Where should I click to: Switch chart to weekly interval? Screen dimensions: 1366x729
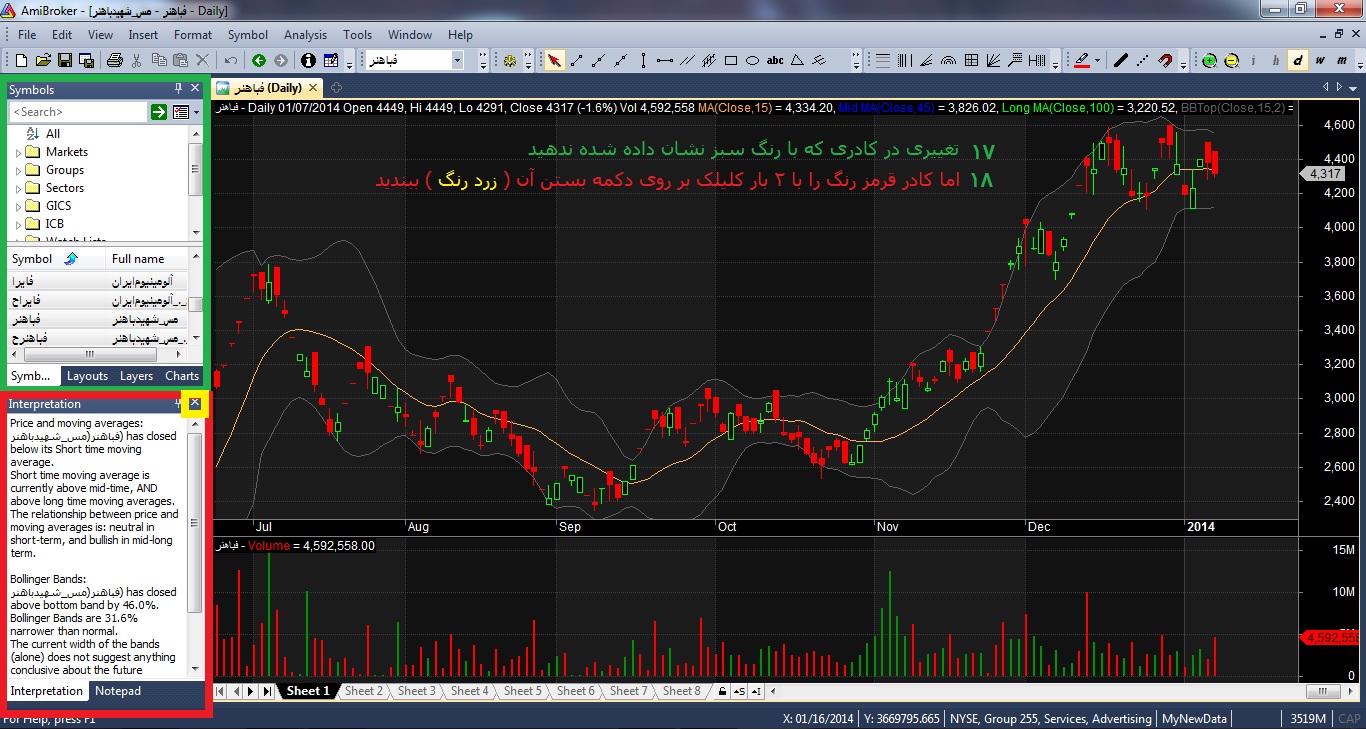(1320, 61)
